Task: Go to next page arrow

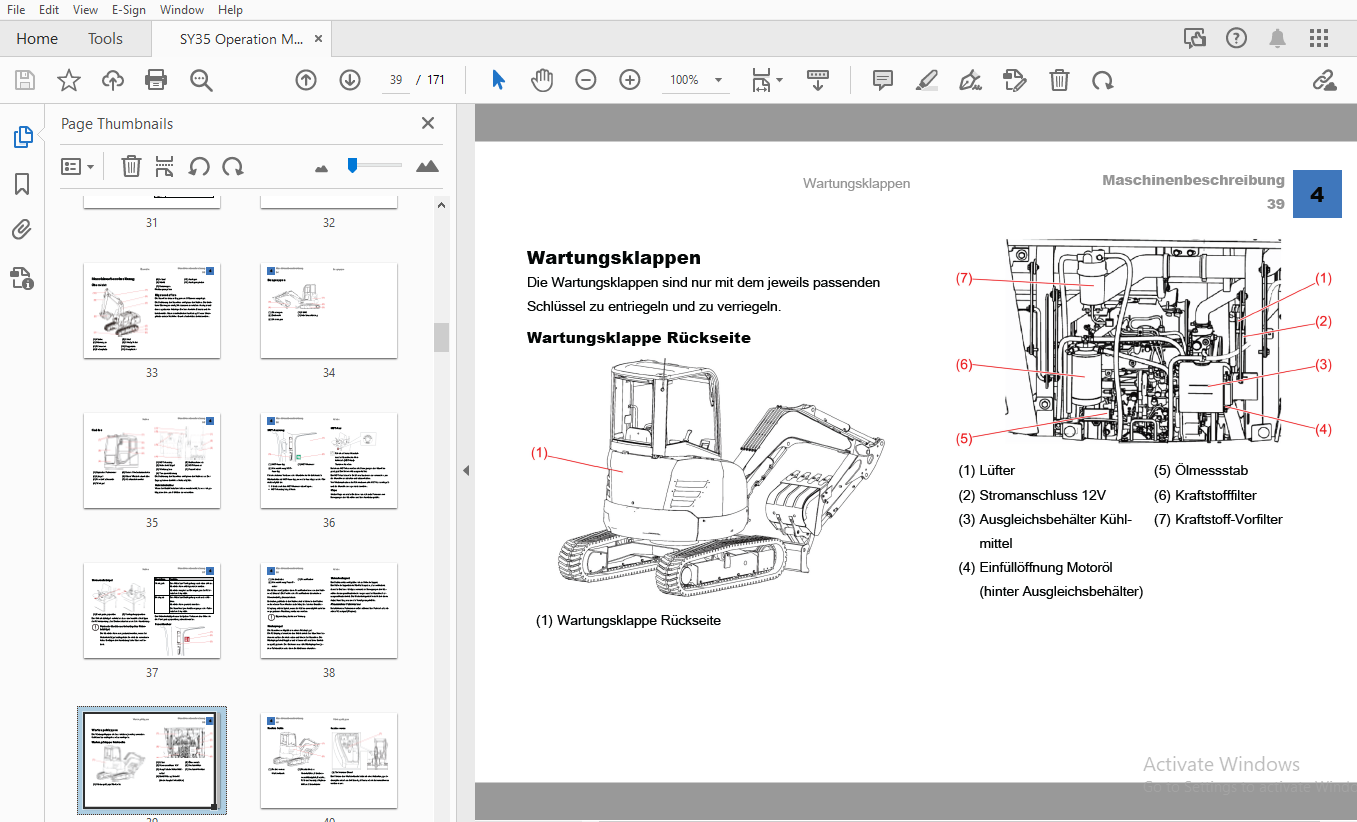Action: tap(350, 80)
